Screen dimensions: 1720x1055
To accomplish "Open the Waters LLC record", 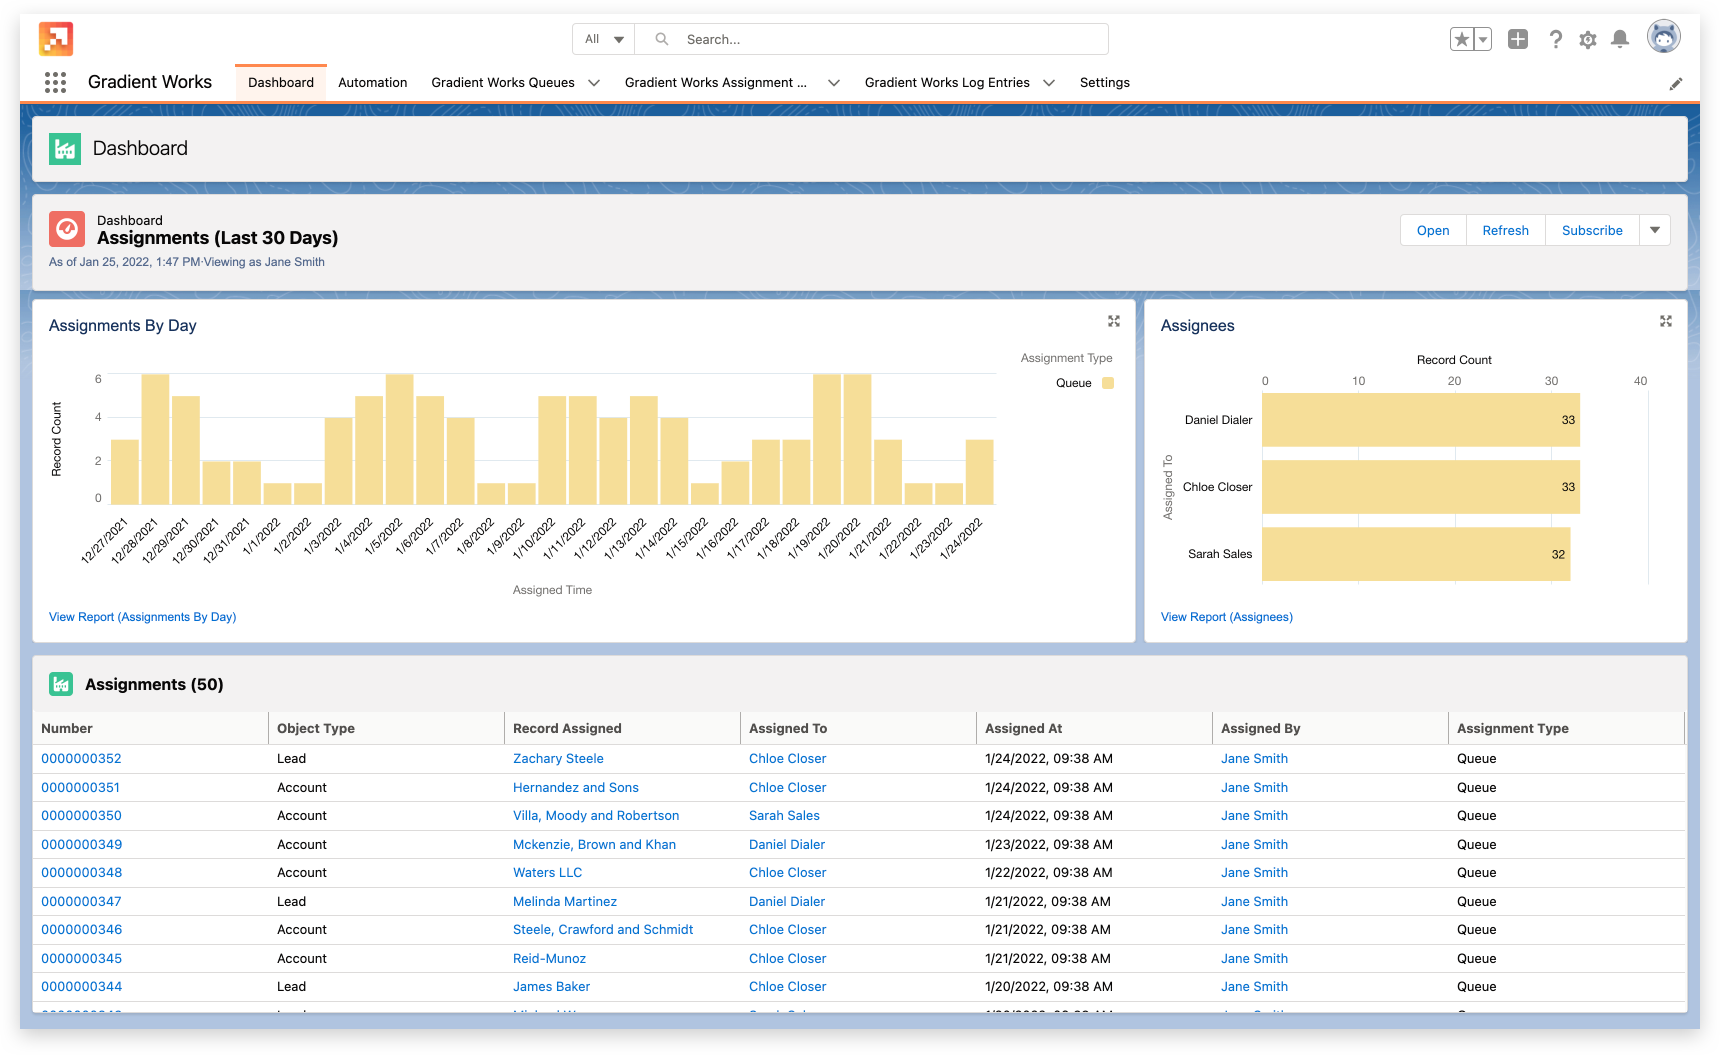I will coord(547,873).
